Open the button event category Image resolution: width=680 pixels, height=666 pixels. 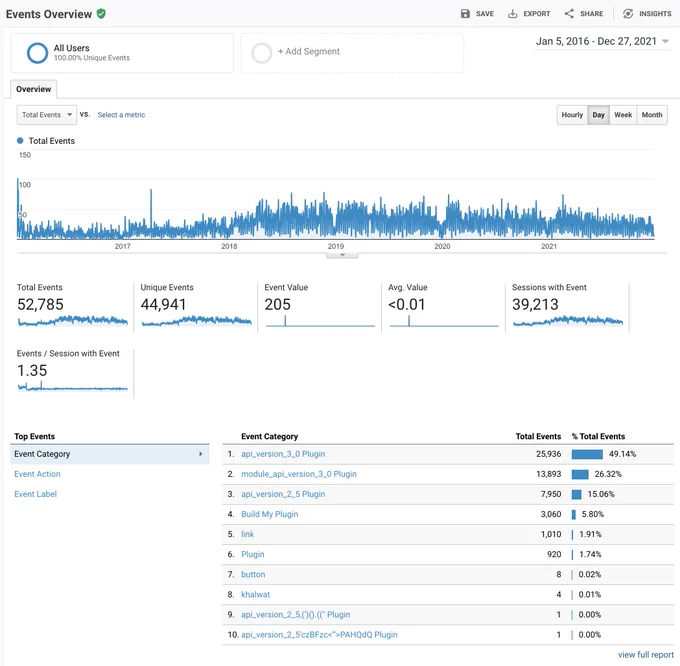pyautogui.click(x=253, y=574)
